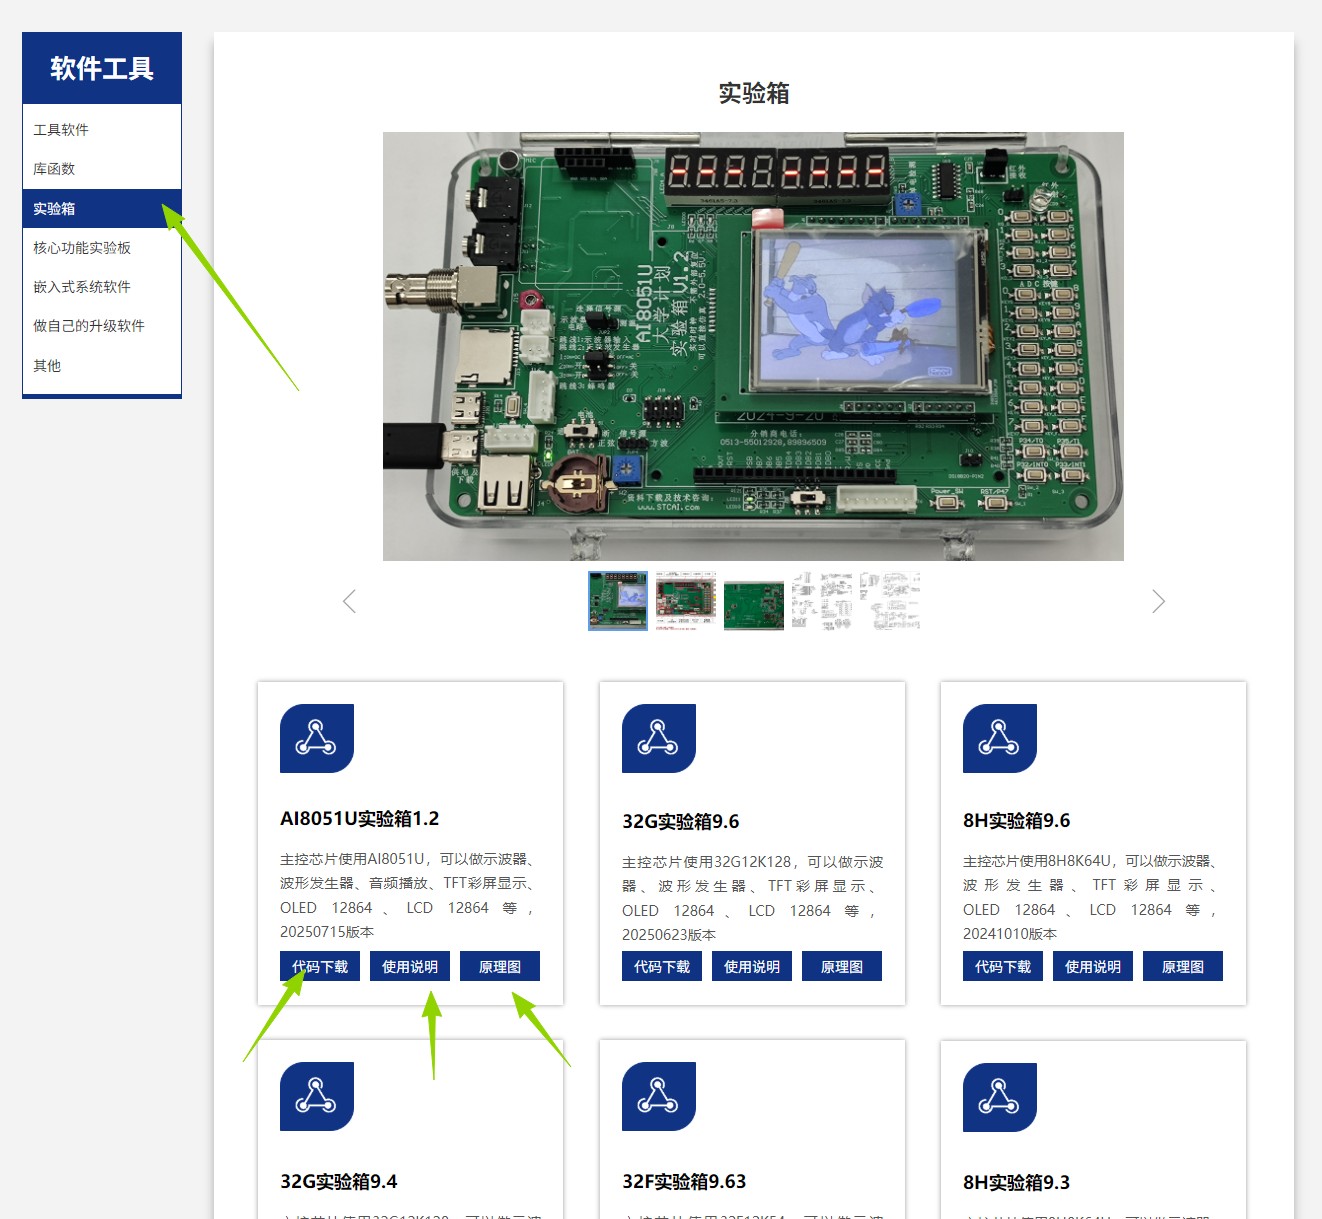Screen dimensions: 1322x1219
Task: Open 使用说明 for 32G实验箱9.6
Action: [752, 967]
